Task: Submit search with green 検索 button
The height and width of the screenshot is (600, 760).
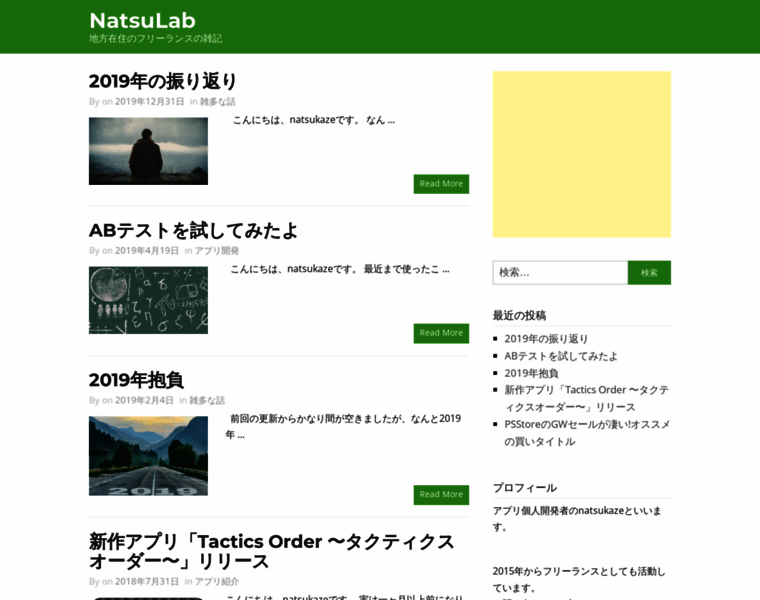Action: coord(649,272)
